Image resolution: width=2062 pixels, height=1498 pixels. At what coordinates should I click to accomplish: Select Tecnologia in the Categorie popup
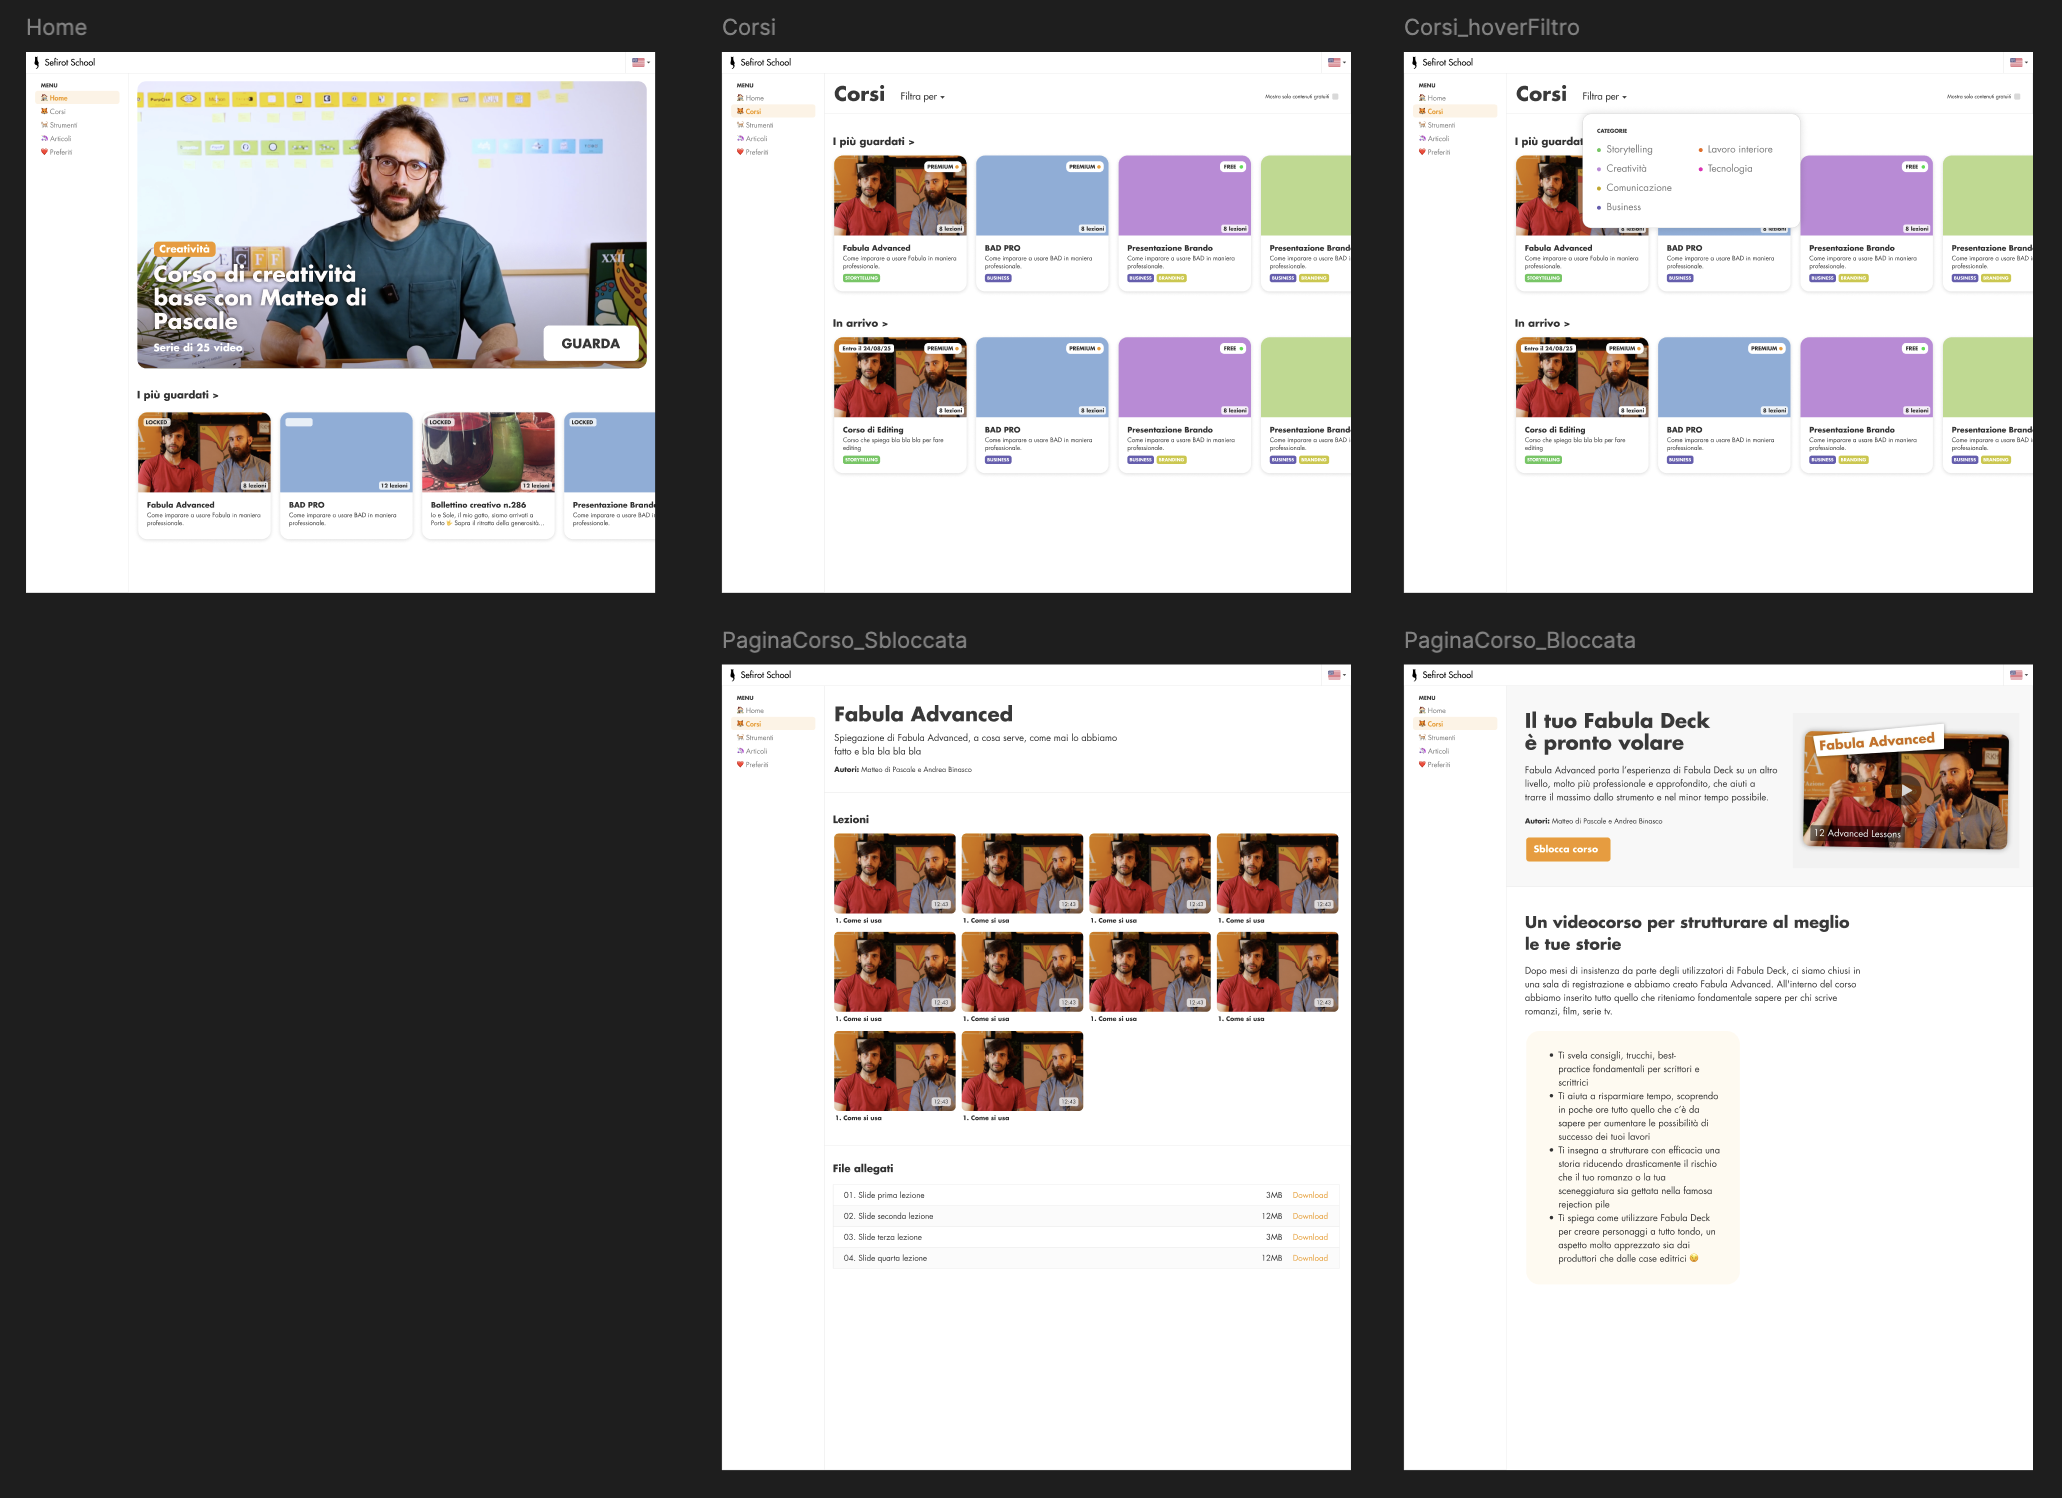click(1729, 169)
